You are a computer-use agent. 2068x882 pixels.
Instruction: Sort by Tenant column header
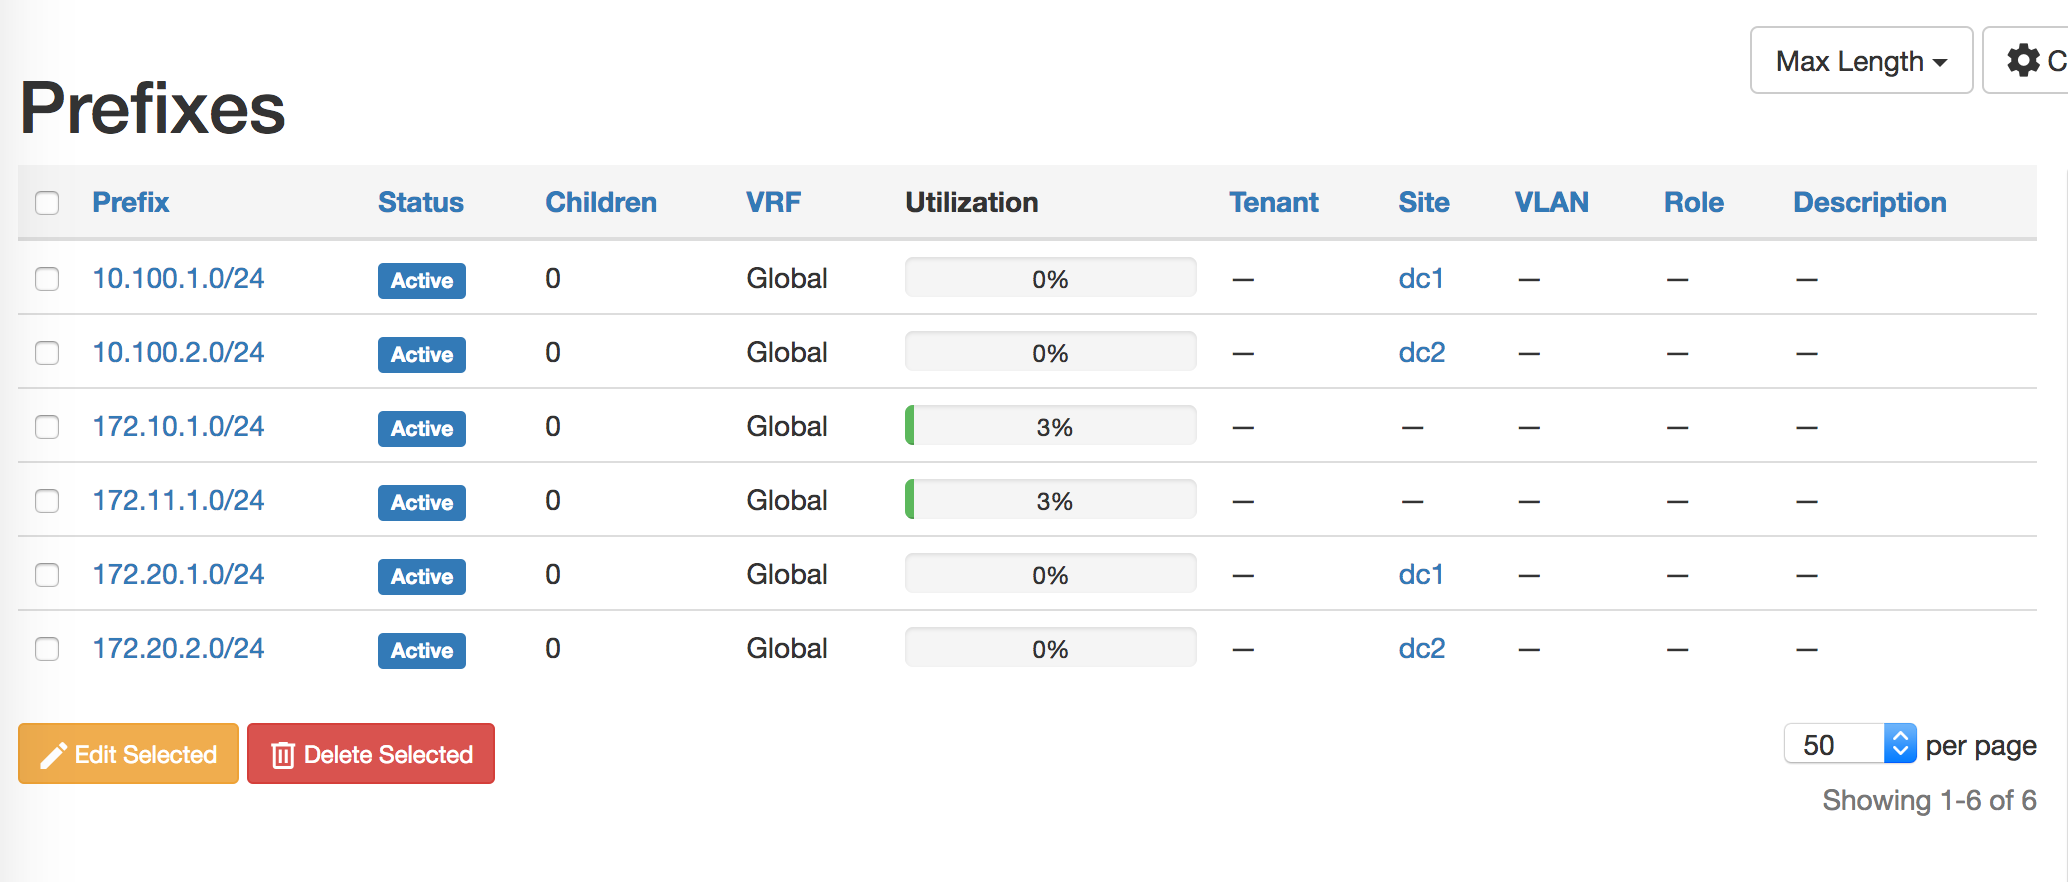point(1274,202)
